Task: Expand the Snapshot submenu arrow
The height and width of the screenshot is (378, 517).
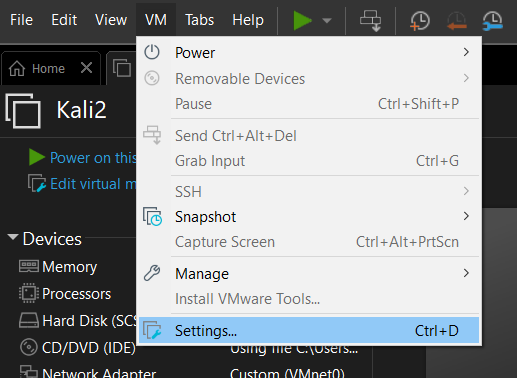Action: pyautogui.click(x=466, y=216)
